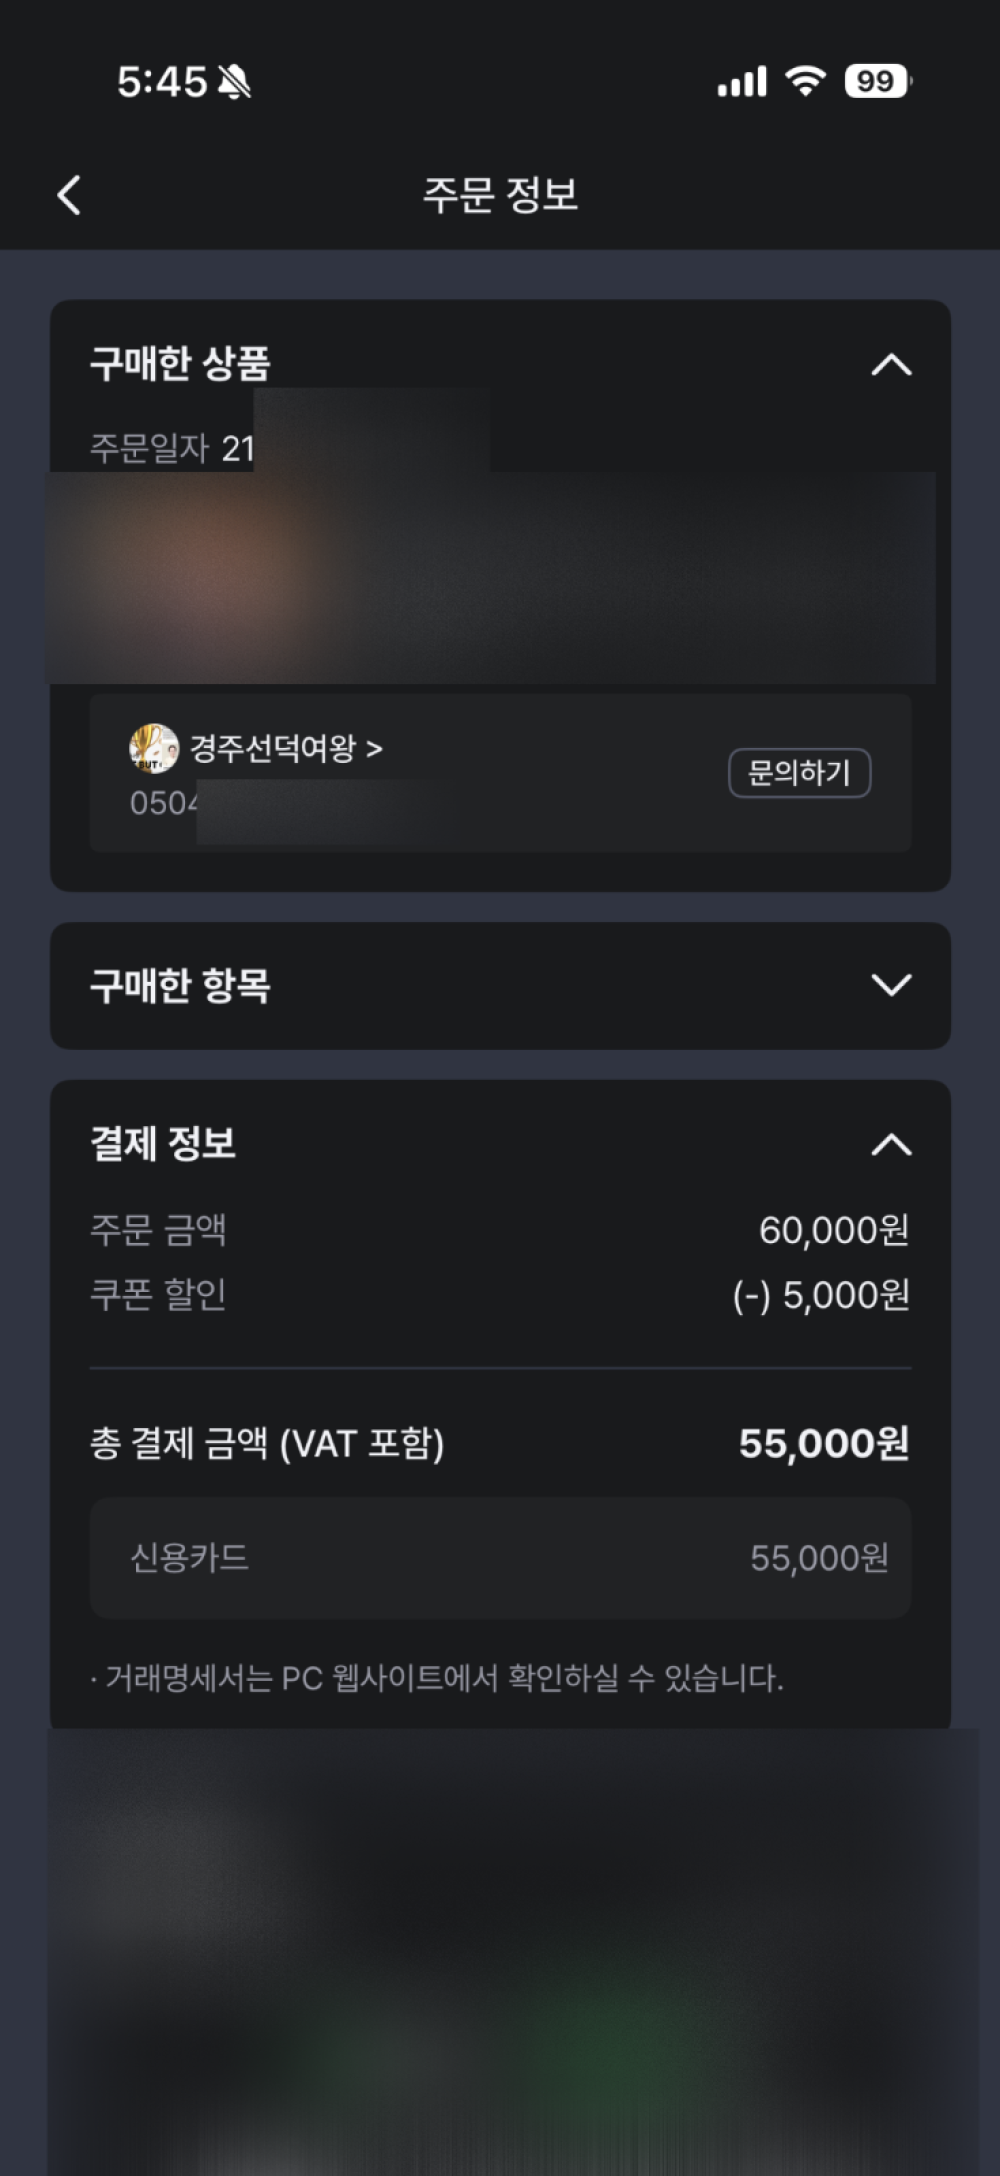This screenshot has height=2176, width=1000.
Task: Tap the 5:45 clock display
Action: 162,82
